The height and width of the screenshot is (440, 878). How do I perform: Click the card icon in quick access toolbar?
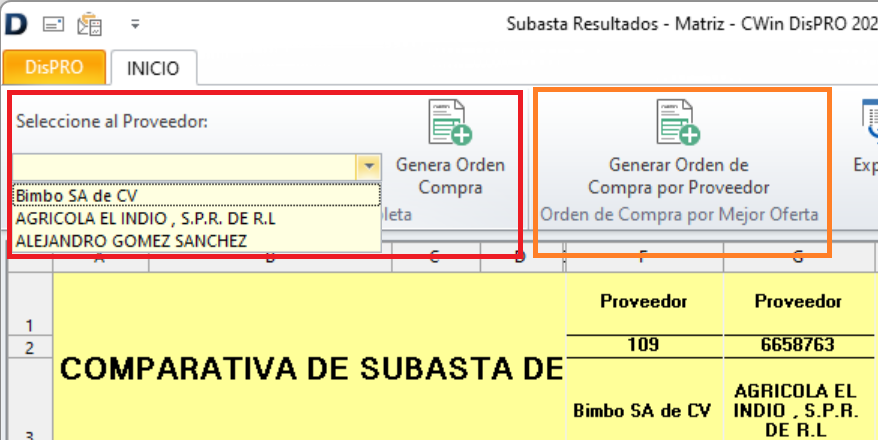(x=54, y=22)
